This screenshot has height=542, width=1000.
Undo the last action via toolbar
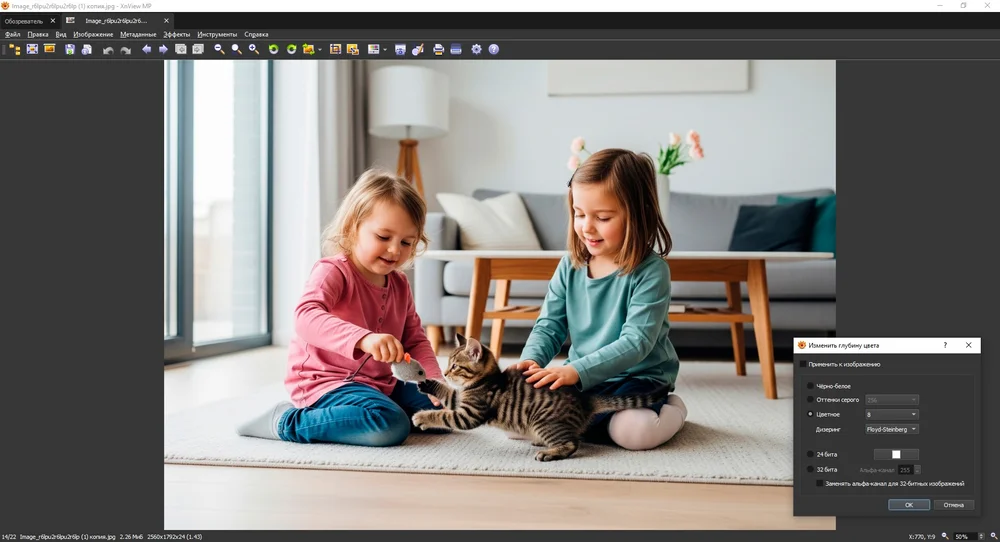[x=108, y=49]
